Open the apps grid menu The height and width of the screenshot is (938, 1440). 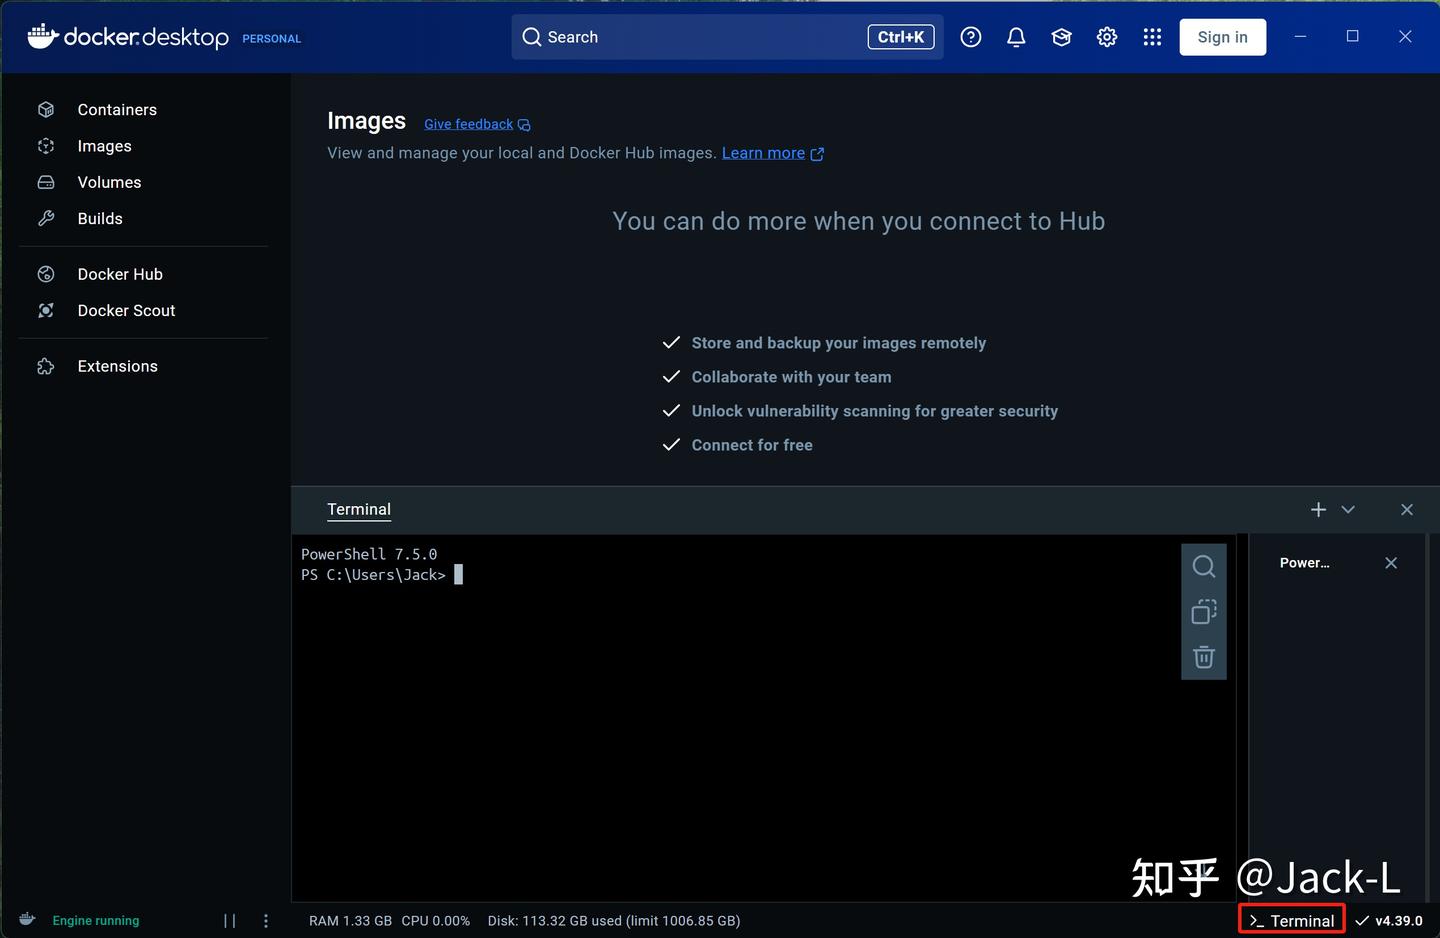[1152, 37]
